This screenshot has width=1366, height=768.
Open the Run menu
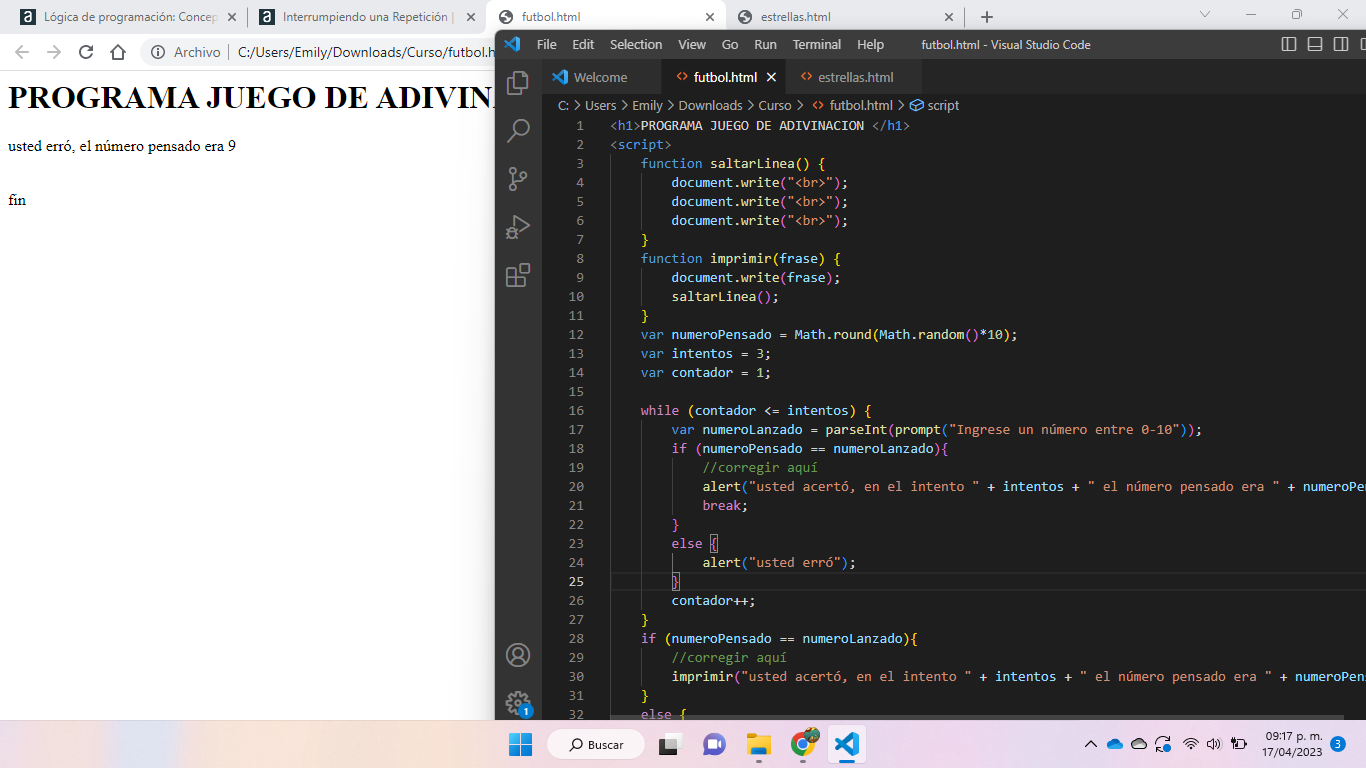coord(765,44)
